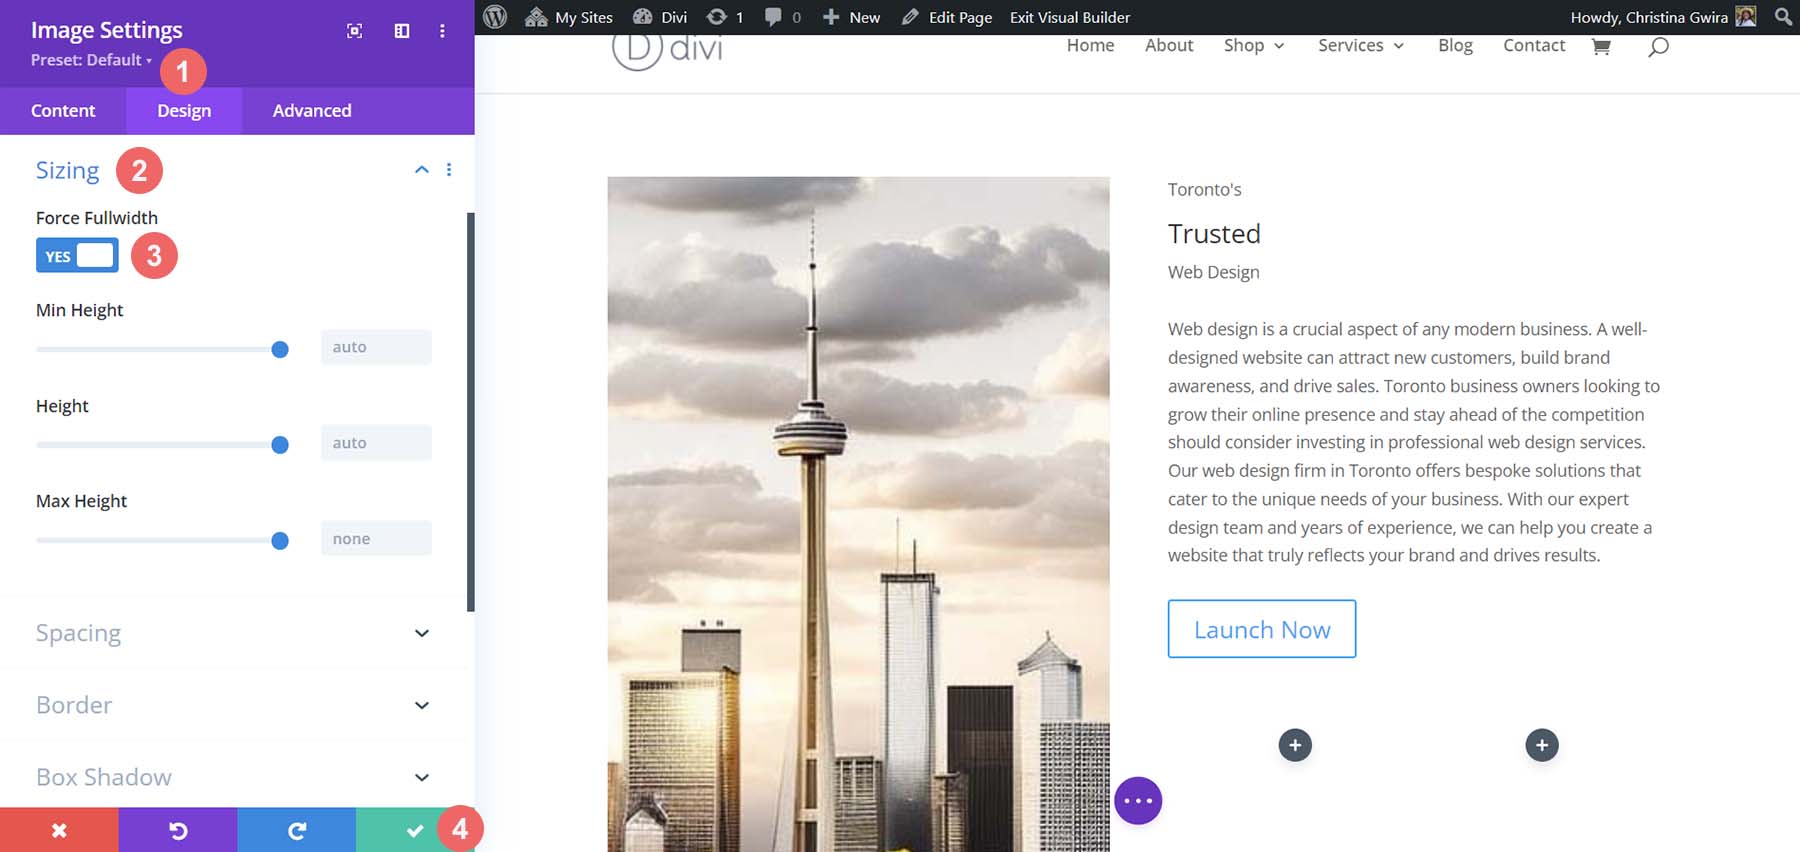The height and width of the screenshot is (852, 1800).
Task: Click the Web Design text line
Action: tap(1213, 272)
